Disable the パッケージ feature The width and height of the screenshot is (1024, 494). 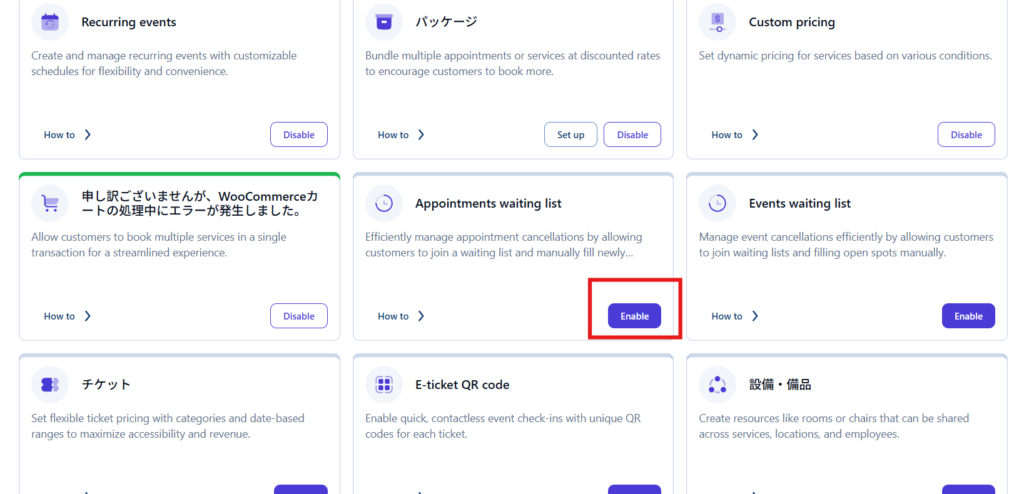[632, 135]
